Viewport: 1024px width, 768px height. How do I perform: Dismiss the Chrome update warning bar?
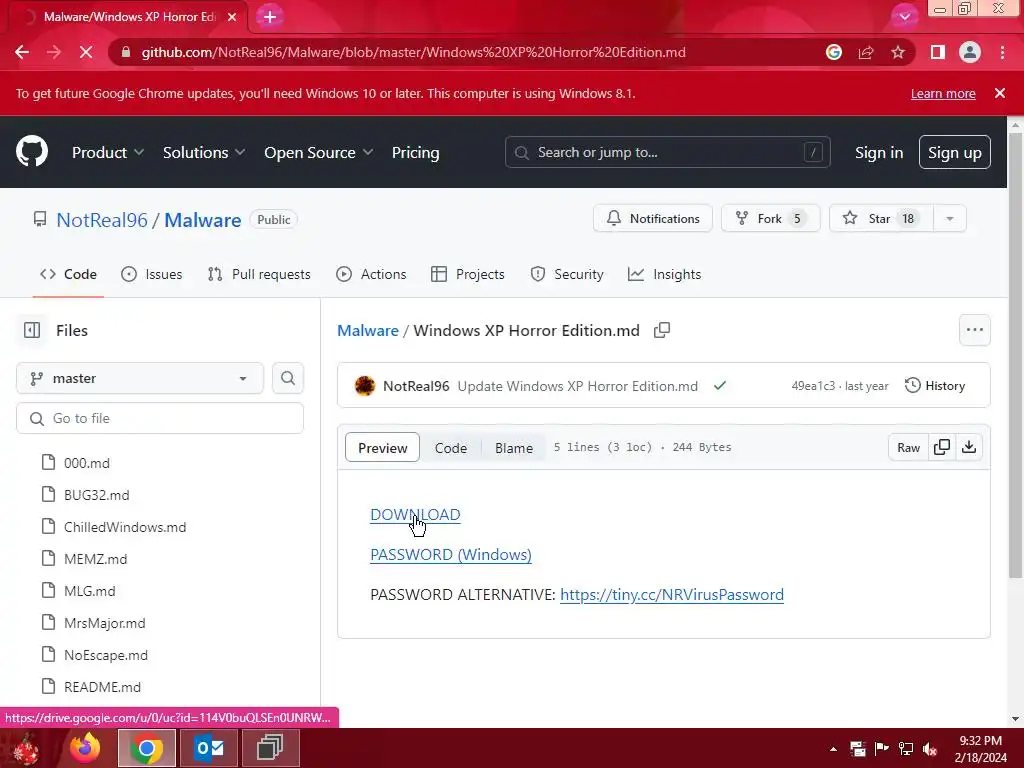[1000, 93]
